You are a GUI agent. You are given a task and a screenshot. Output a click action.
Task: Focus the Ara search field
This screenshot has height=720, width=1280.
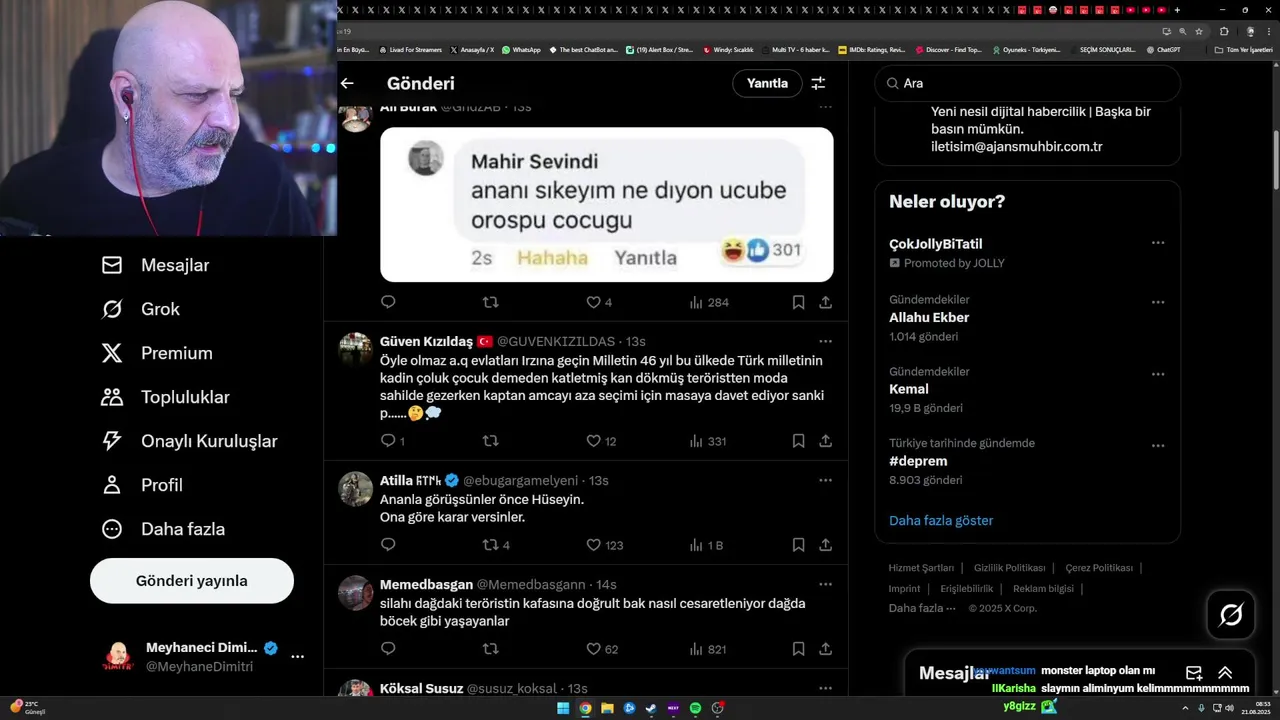(x=1027, y=83)
